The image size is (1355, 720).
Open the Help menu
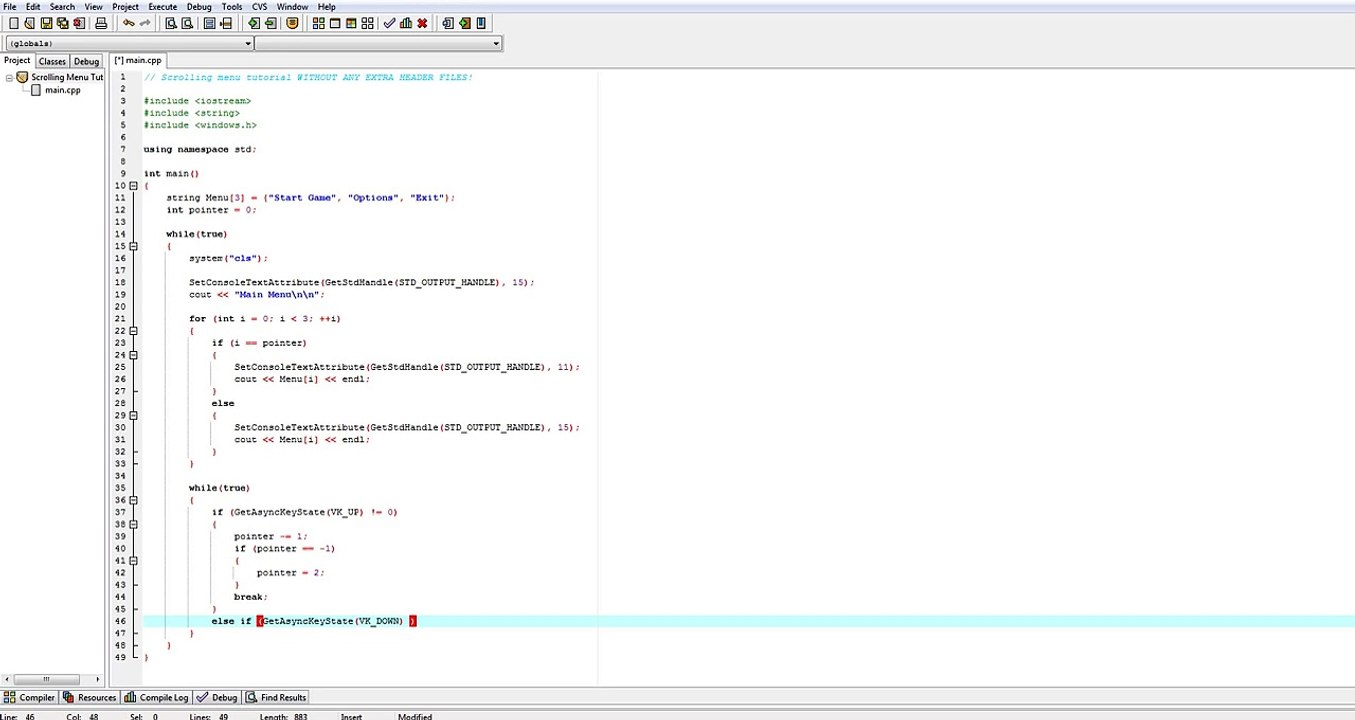326,6
